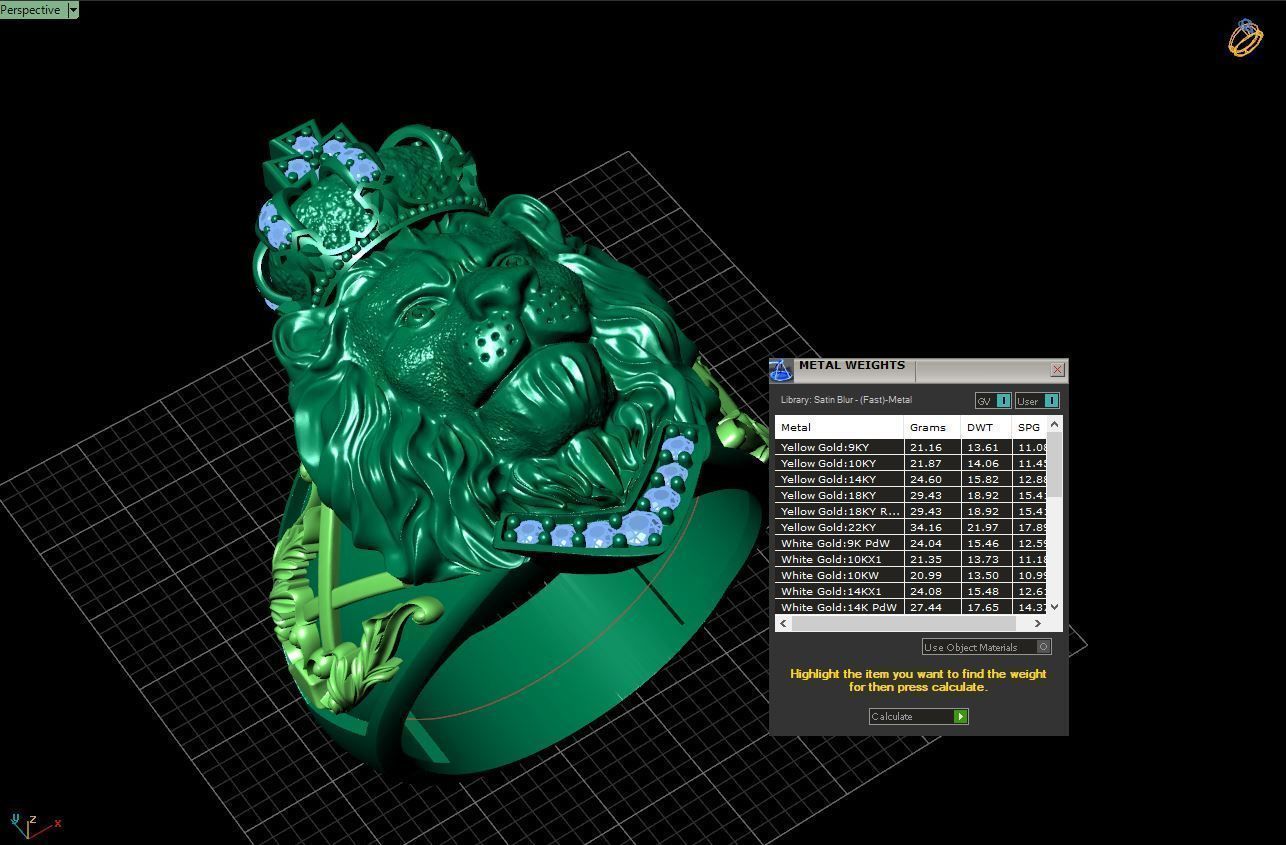The width and height of the screenshot is (1286, 845).
Task: Click the metal list vertical scrollbar thumb
Action: tap(1054, 464)
